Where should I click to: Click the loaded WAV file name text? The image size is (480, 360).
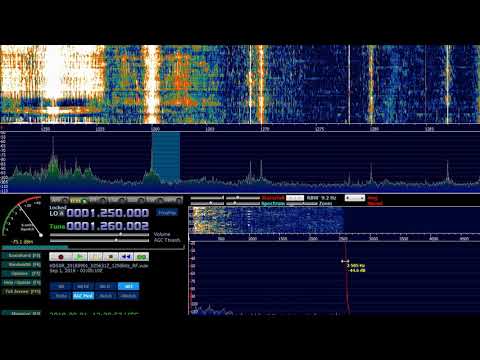click(x=99, y=266)
